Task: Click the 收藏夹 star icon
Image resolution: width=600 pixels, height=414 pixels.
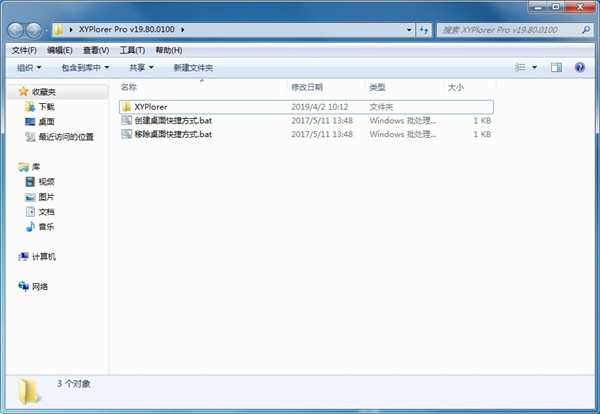Action: tap(23, 91)
